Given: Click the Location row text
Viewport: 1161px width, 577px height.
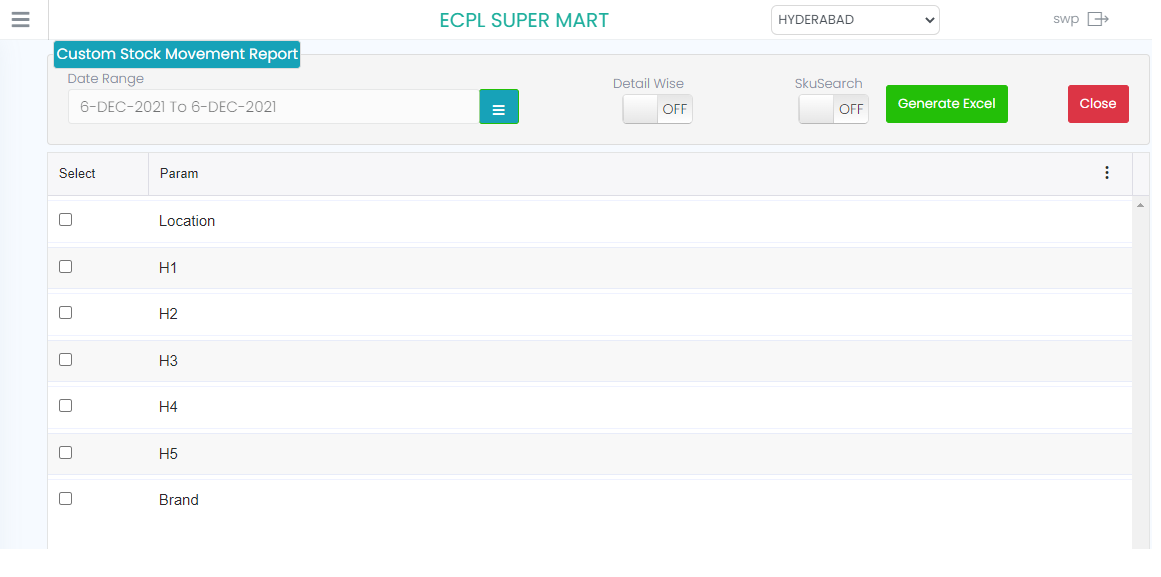Looking at the screenshot, I should click(187, 221).
